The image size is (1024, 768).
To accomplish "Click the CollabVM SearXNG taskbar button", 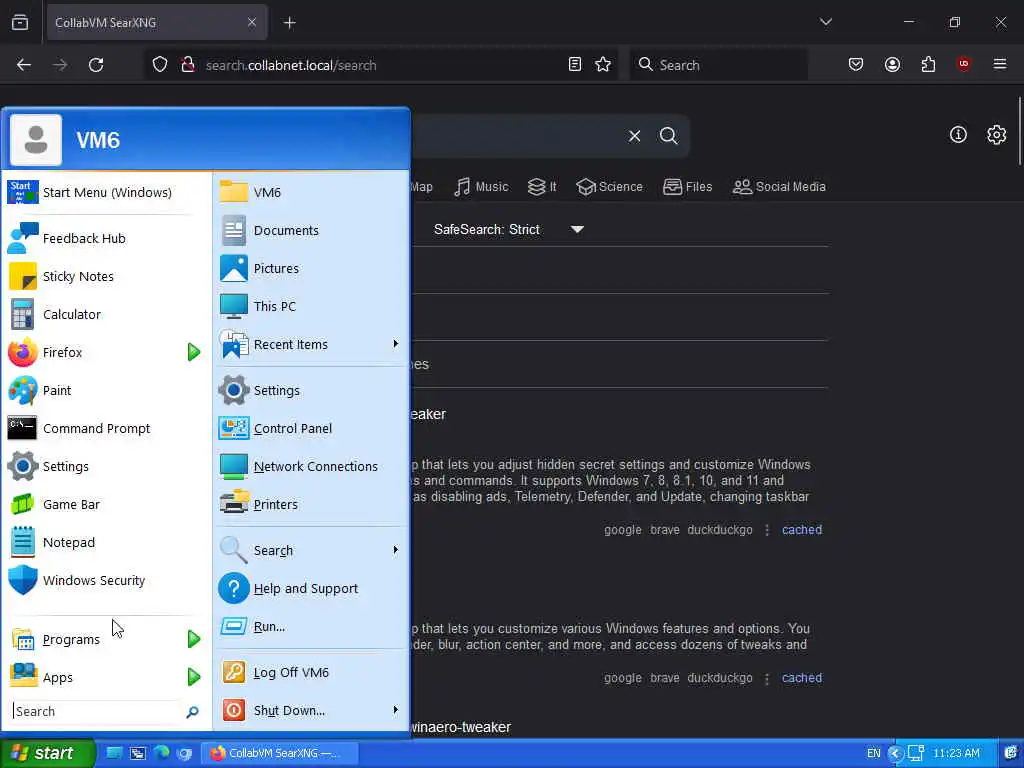I will [280, 754].
